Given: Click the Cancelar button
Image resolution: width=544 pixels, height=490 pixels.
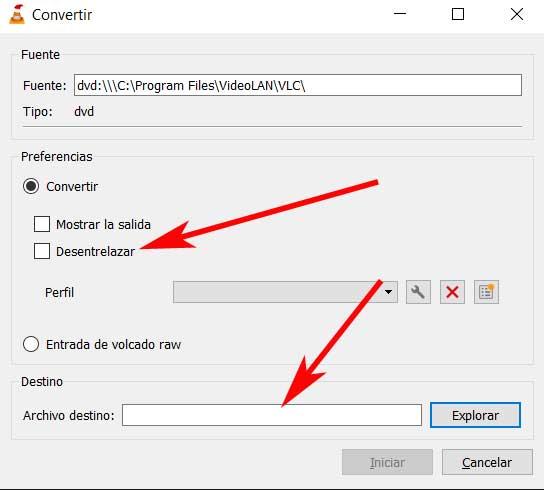Looking at the screenshot, I should [487, 462].
